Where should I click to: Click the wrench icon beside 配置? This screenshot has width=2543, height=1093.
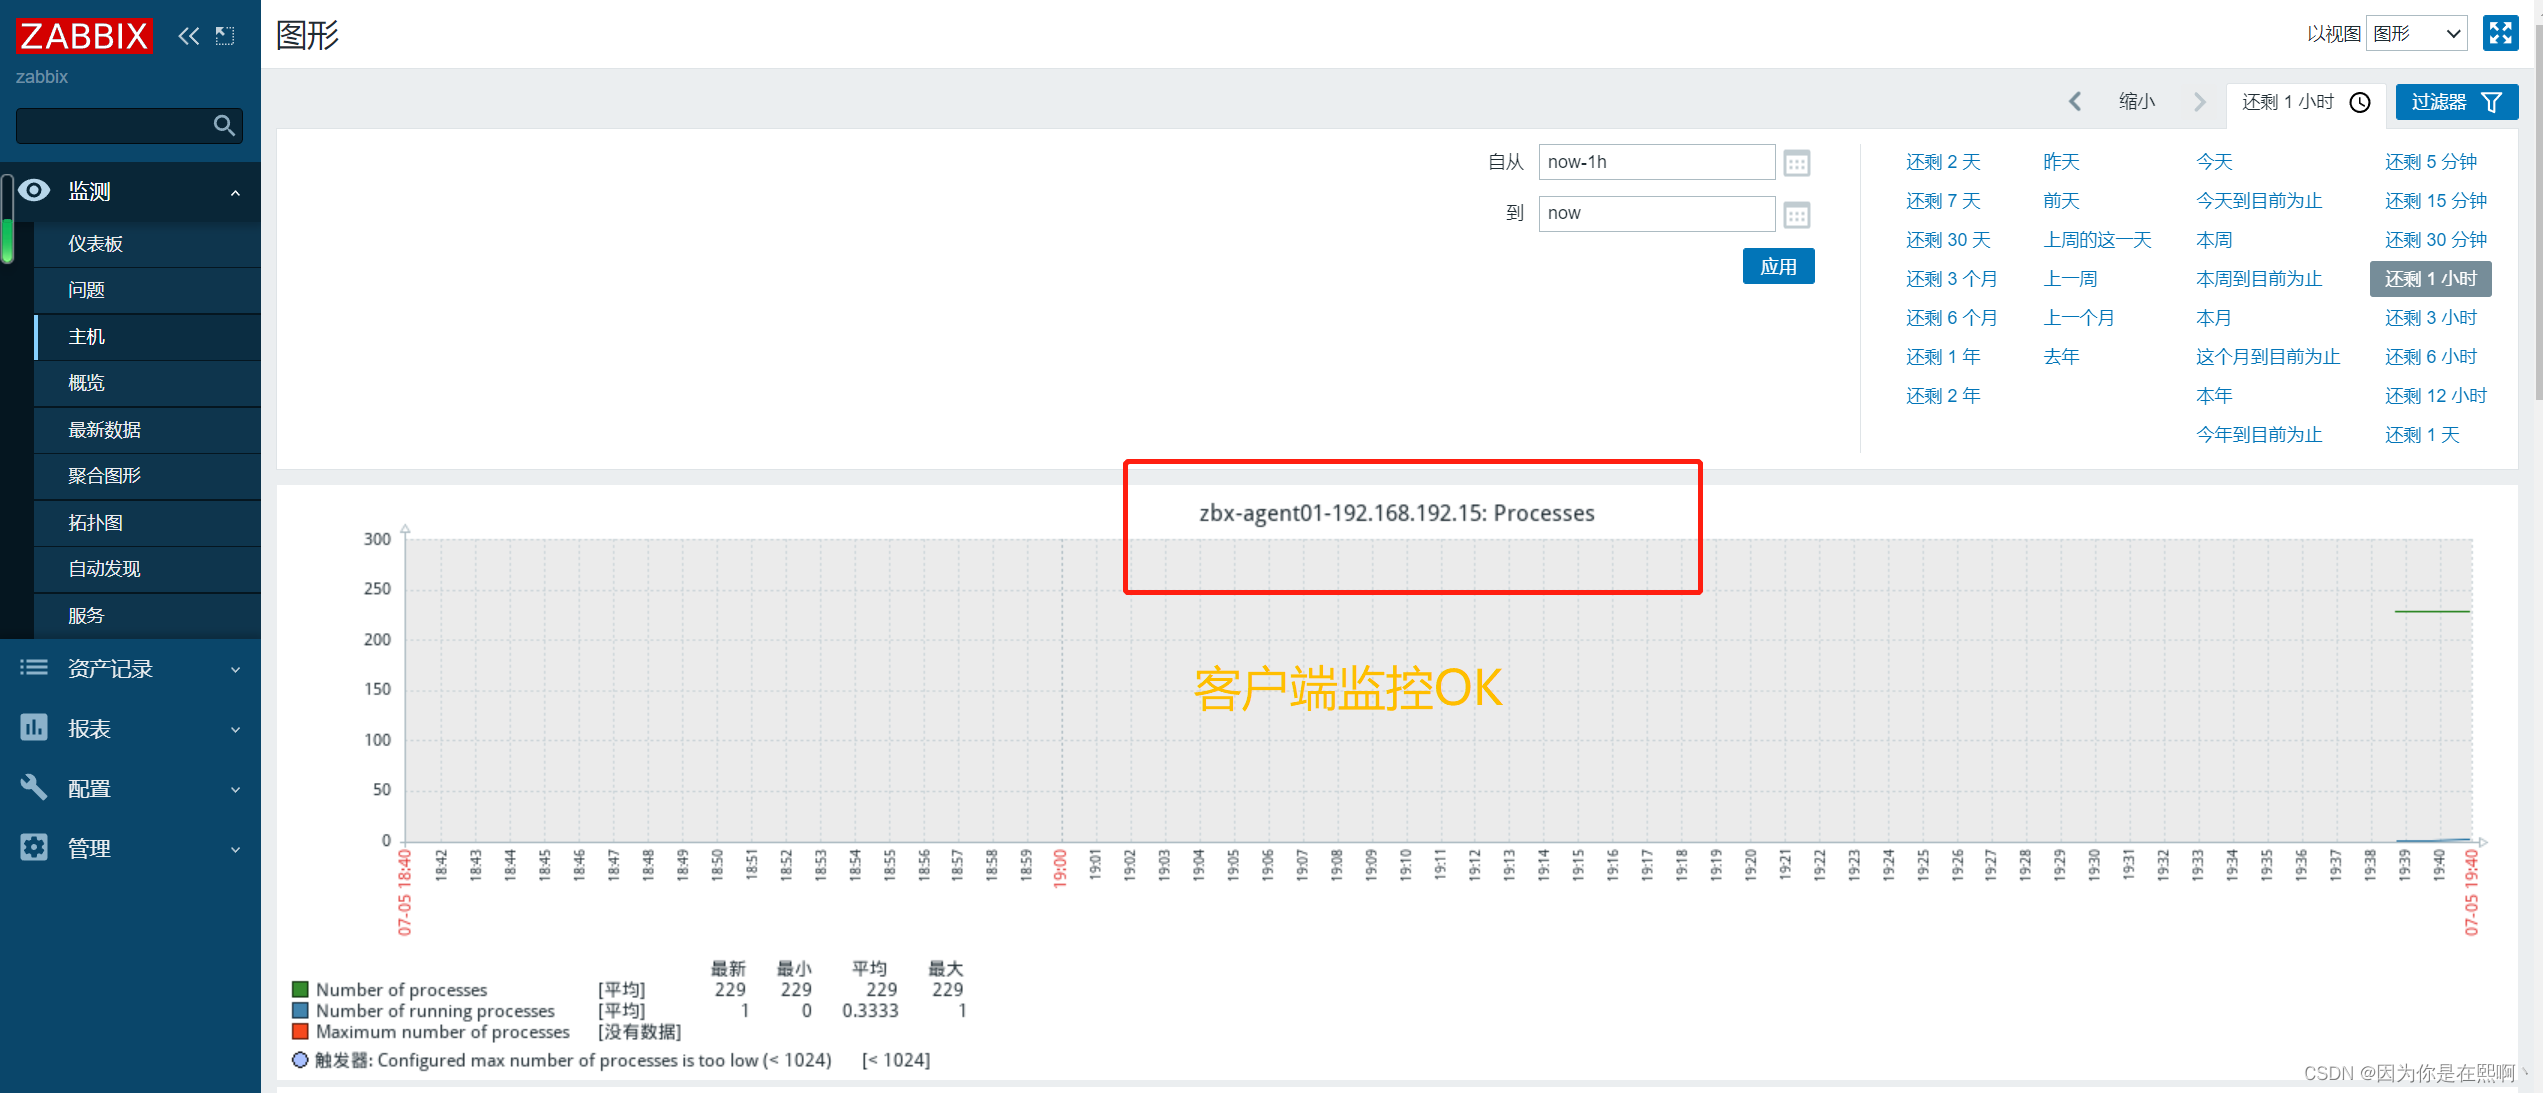coord(34,788)
